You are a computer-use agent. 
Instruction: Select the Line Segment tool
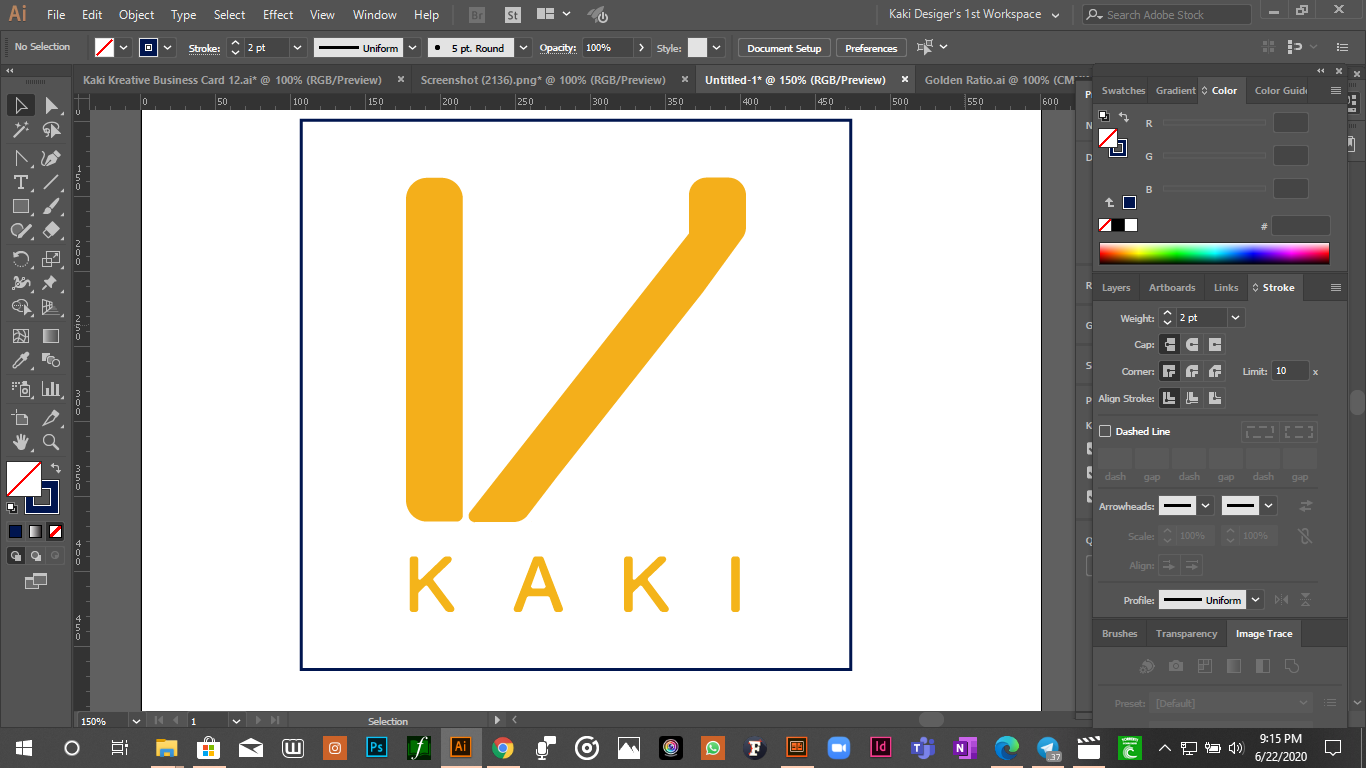pyautogui.click(x=52, y=182)
